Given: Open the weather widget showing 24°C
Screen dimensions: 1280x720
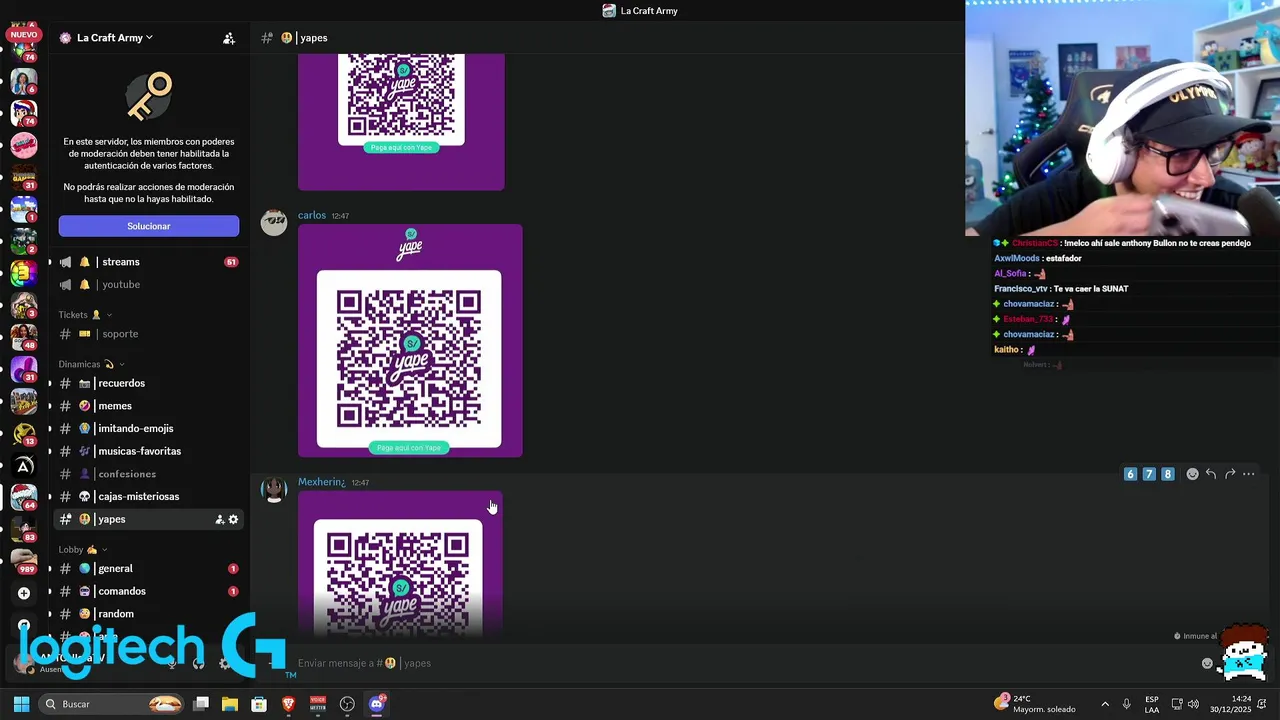Looking at the screenshot, I should pos(1035,704).
